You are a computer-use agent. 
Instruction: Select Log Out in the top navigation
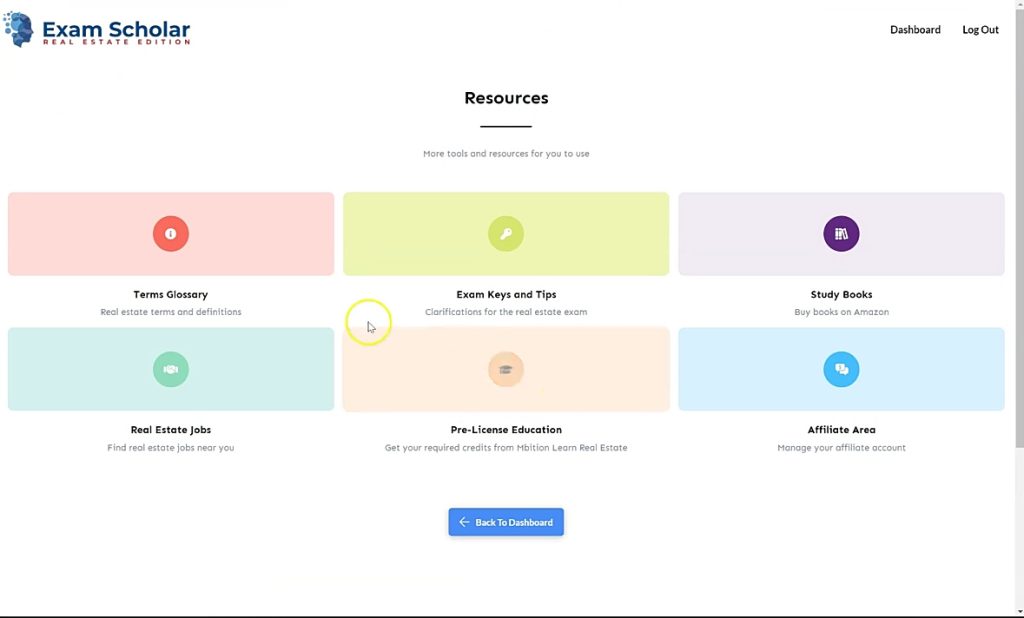[x=980, y=30]
